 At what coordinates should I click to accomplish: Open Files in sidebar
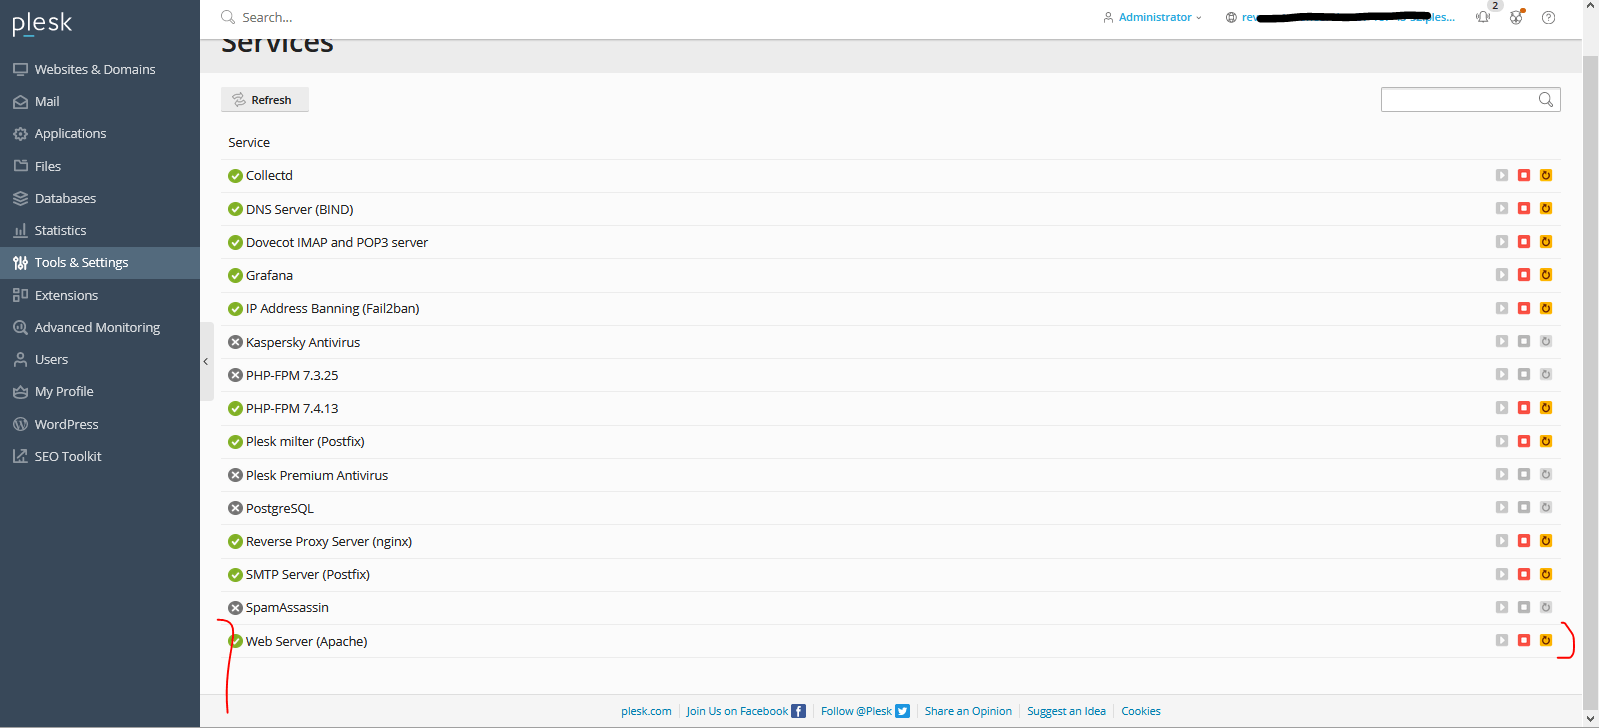click(100, 166)
